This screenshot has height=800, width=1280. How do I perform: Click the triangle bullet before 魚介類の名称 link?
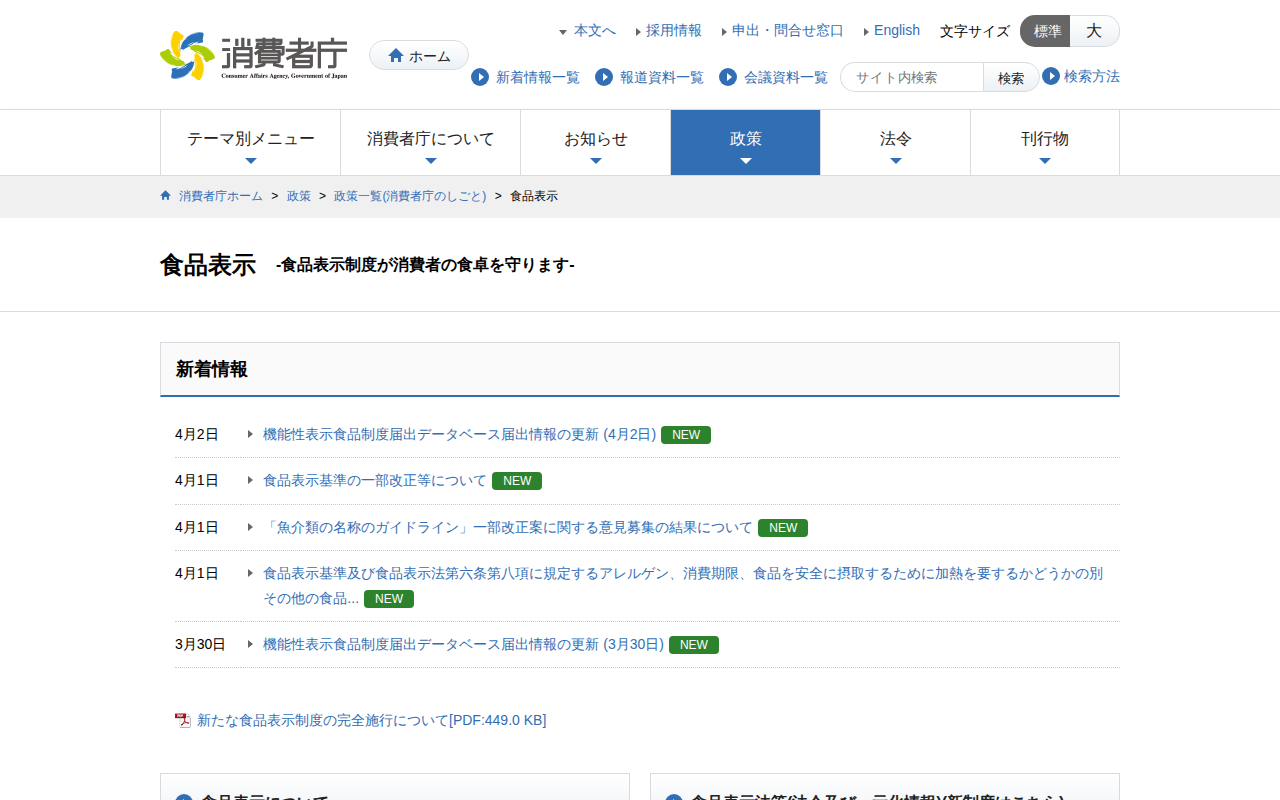[250, 527]
